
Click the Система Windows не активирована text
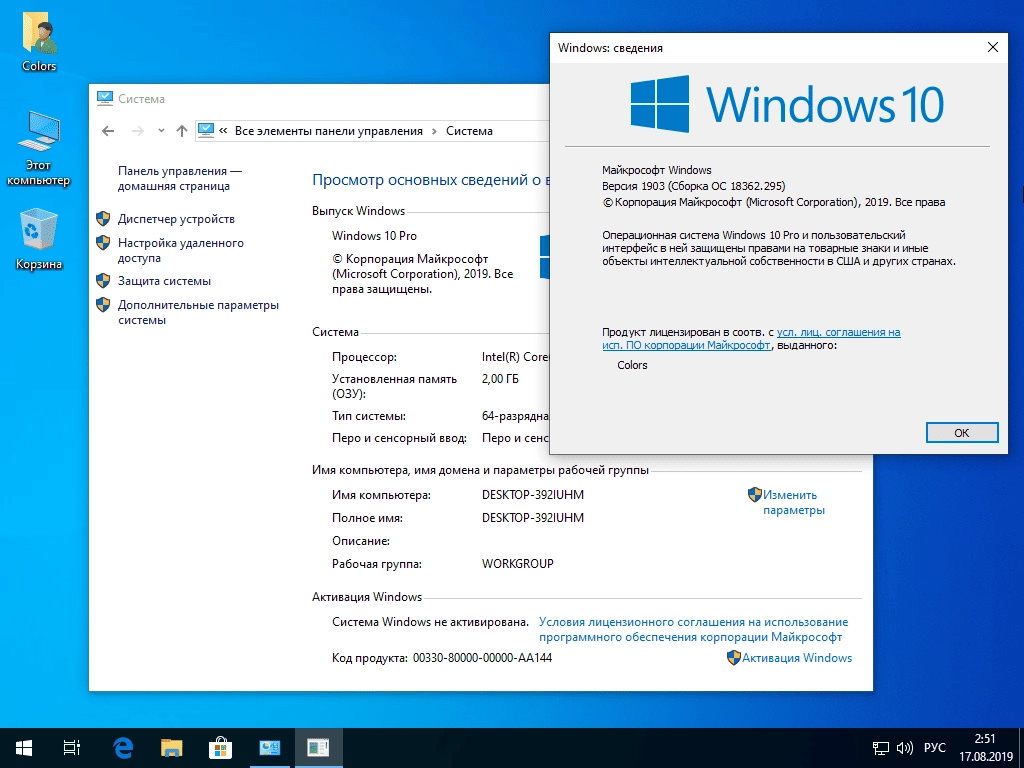coord(430,622)
